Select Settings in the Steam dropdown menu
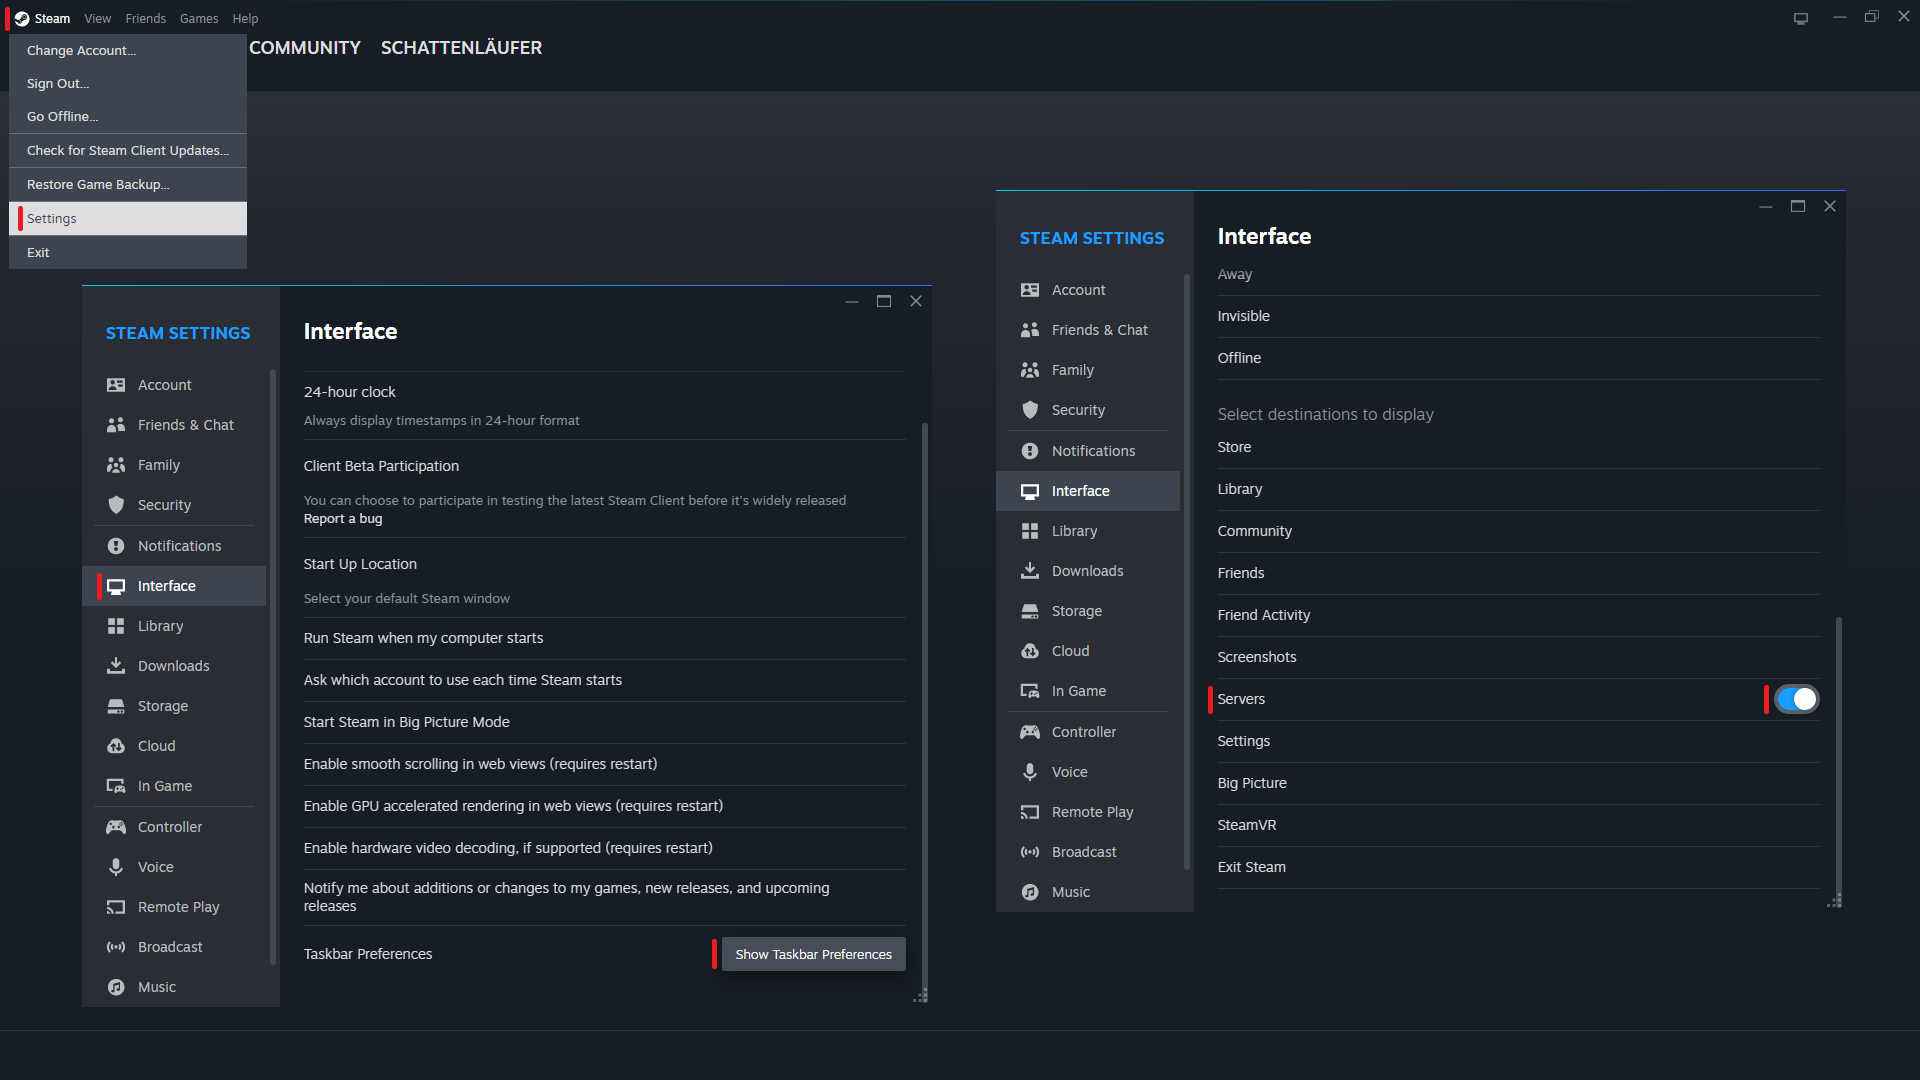The width and height of the screenshot is (1920, 1080). tap(127, 219)
